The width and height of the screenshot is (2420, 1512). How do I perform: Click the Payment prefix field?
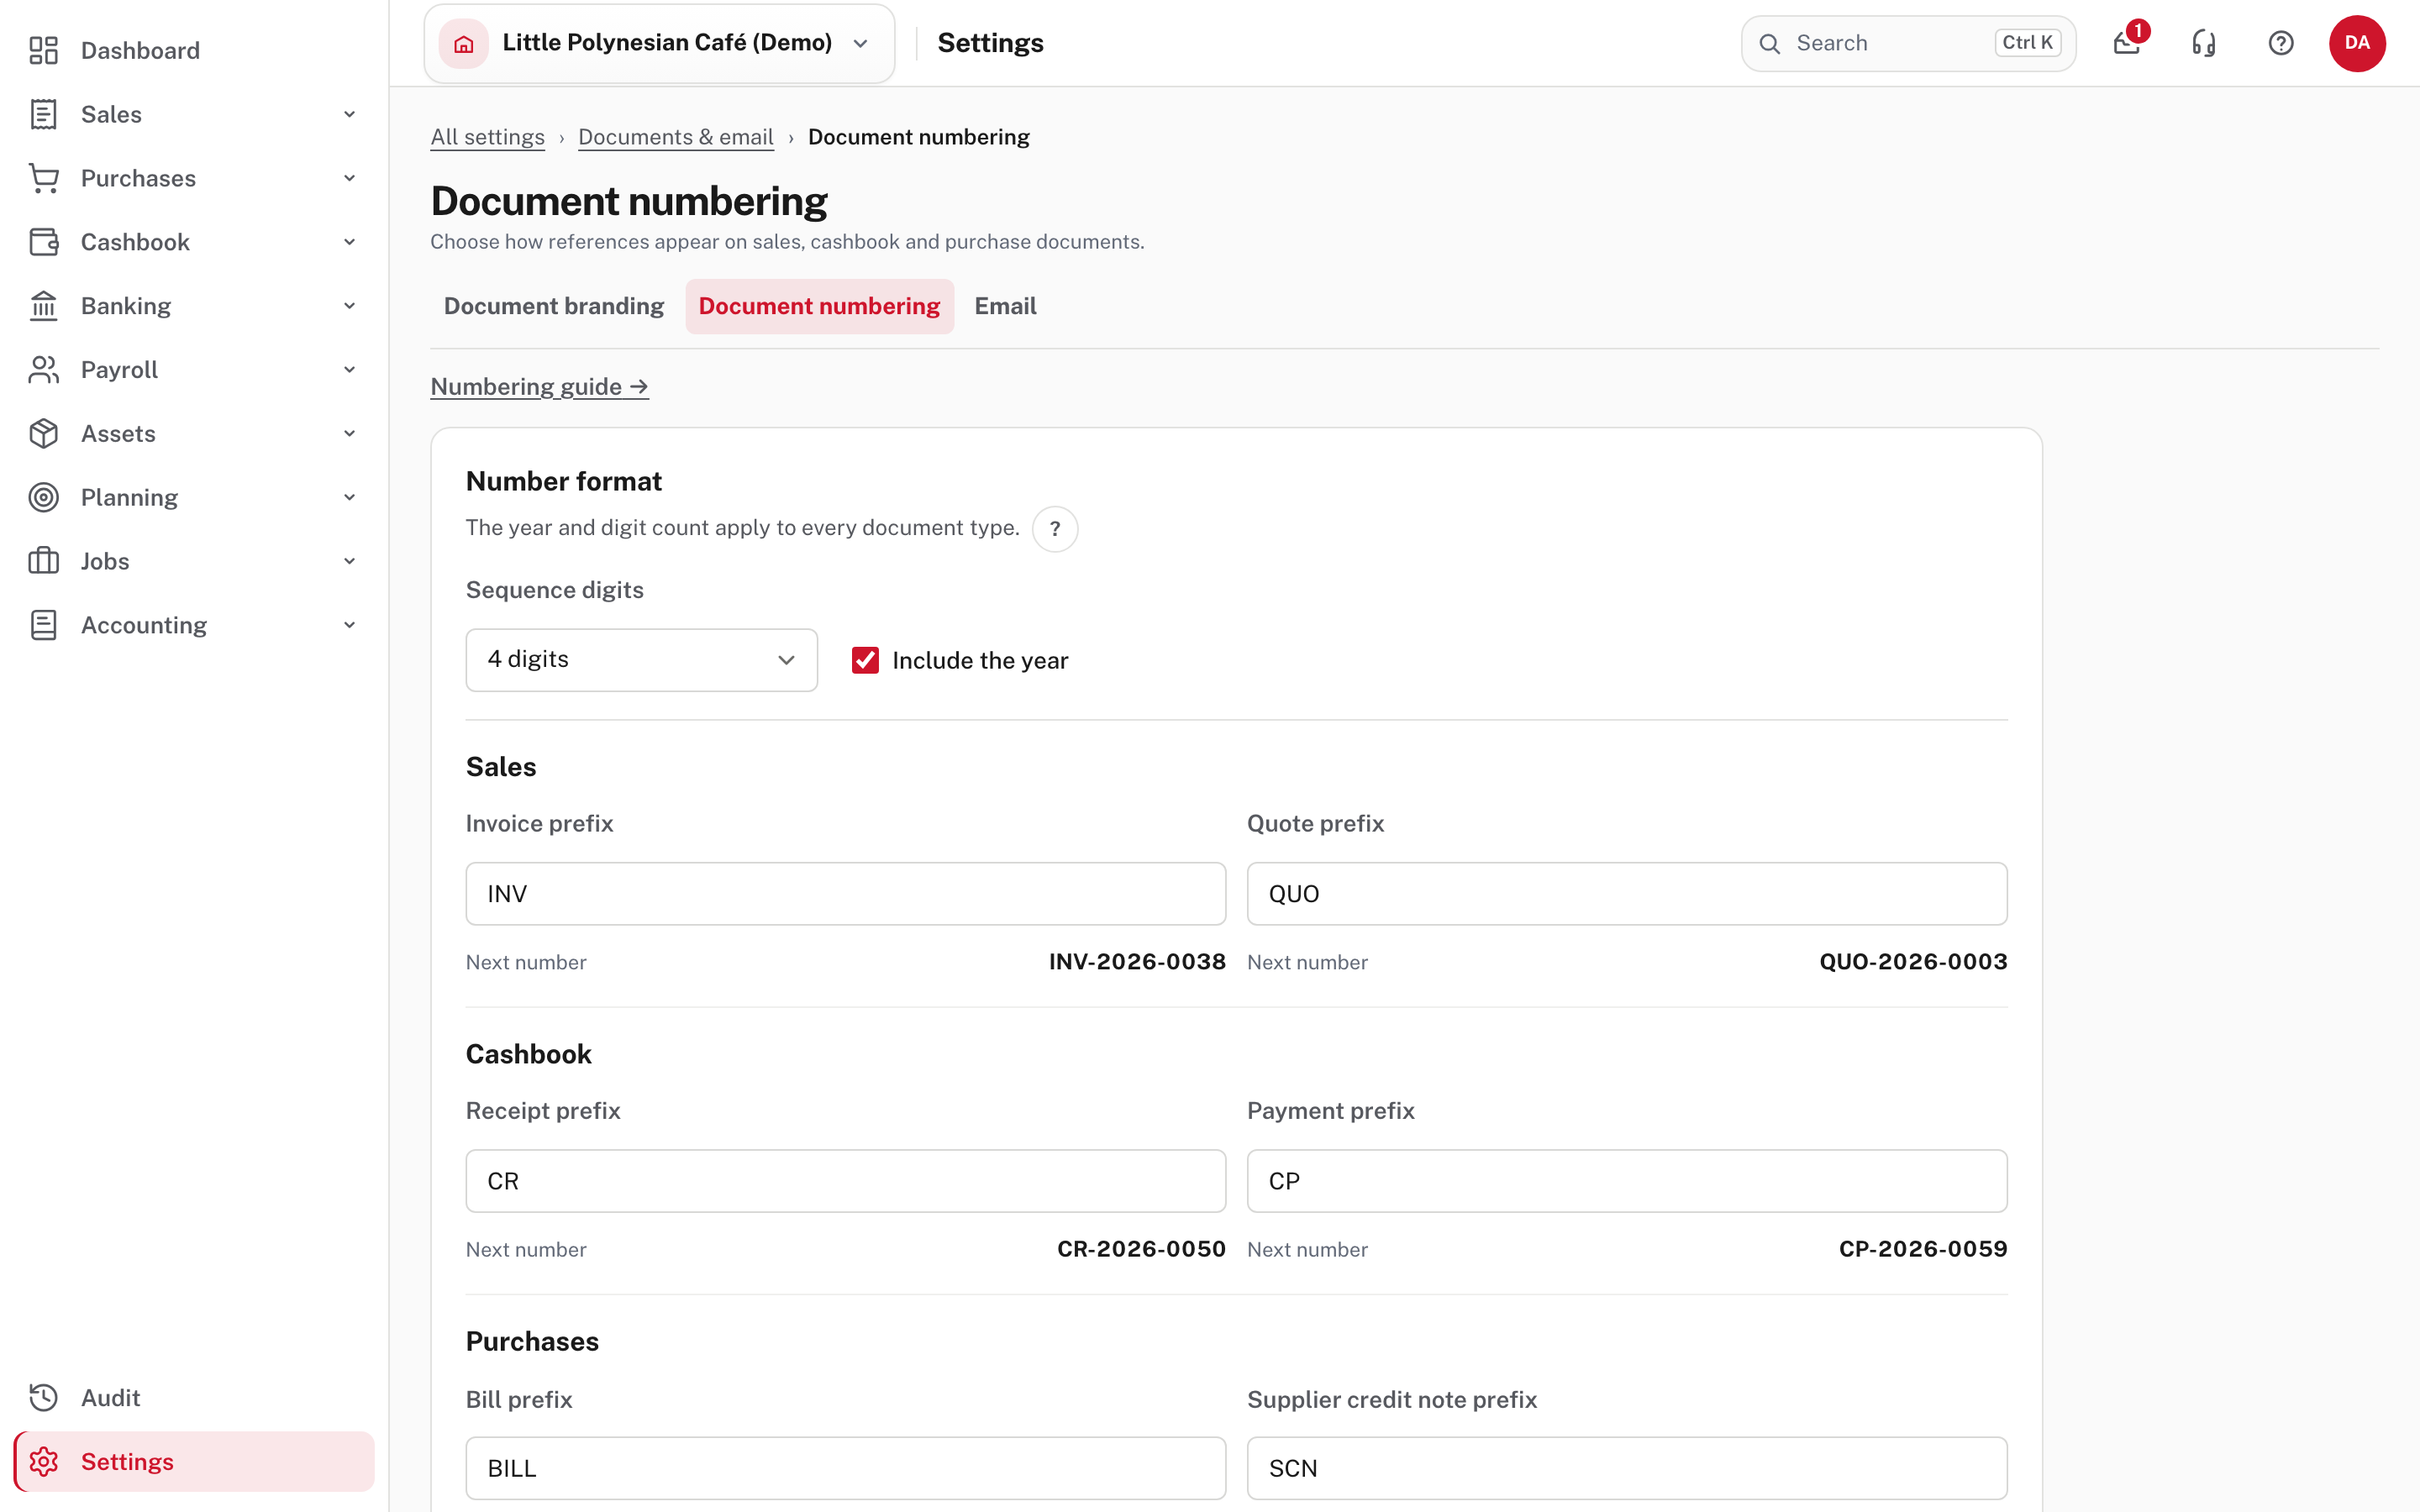click(x=1627, y=1181)
